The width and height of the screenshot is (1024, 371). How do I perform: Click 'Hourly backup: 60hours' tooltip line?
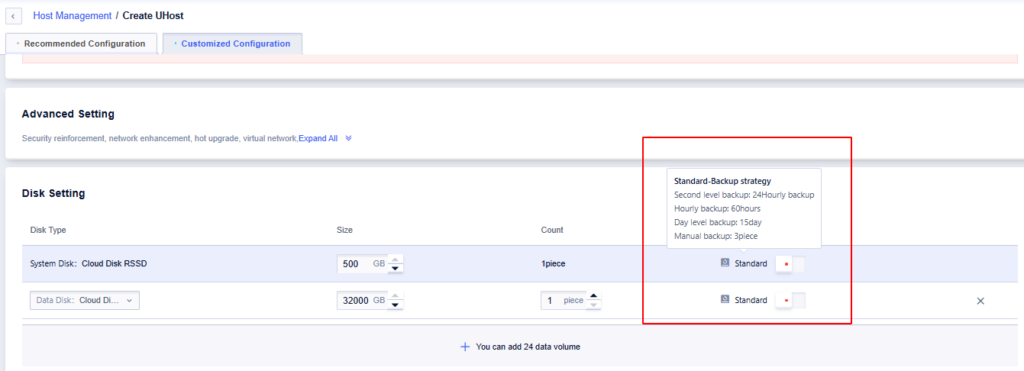tap(717, 208)
